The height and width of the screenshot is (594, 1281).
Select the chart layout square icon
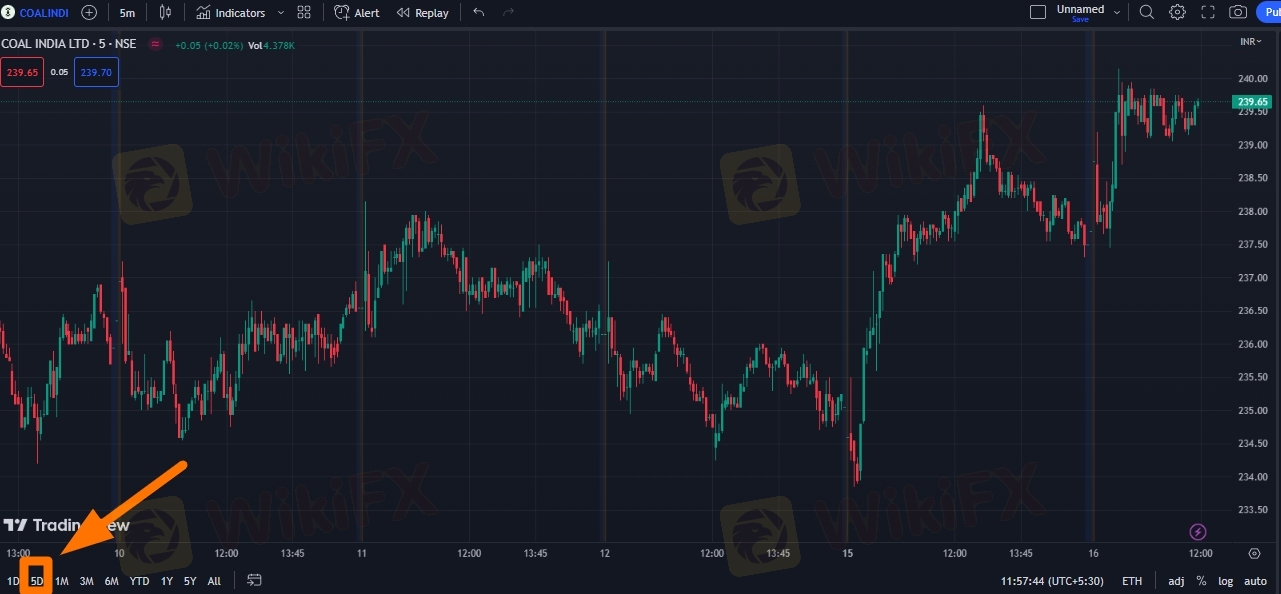pos(1038,12)
